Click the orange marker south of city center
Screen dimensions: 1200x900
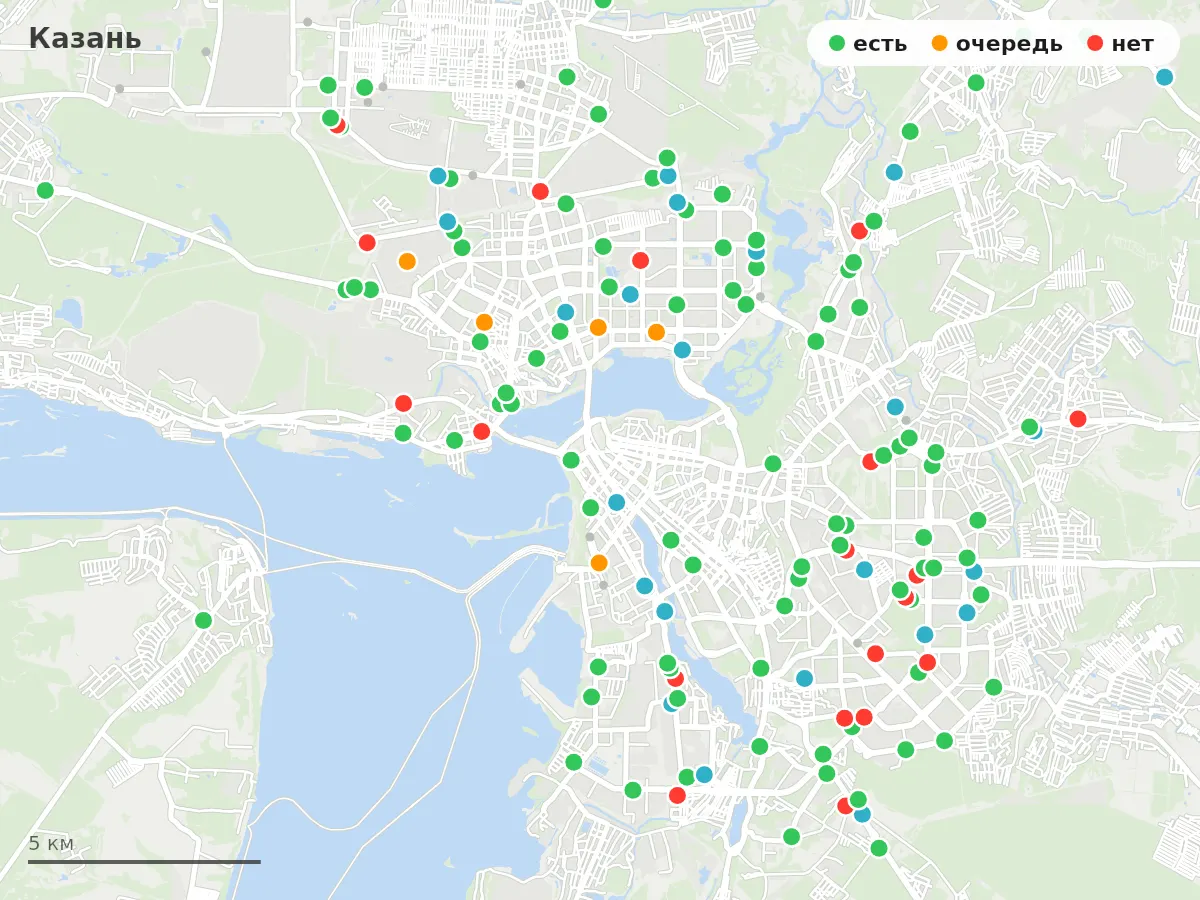(x=599, y=563)
